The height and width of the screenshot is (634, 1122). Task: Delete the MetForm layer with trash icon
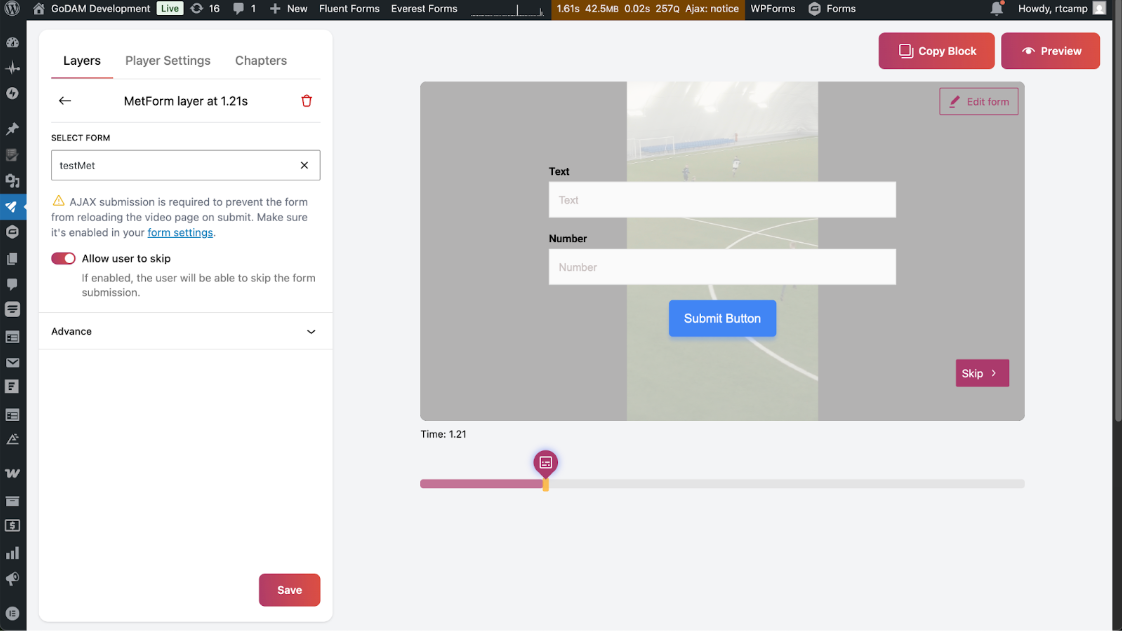coord(307,101)
